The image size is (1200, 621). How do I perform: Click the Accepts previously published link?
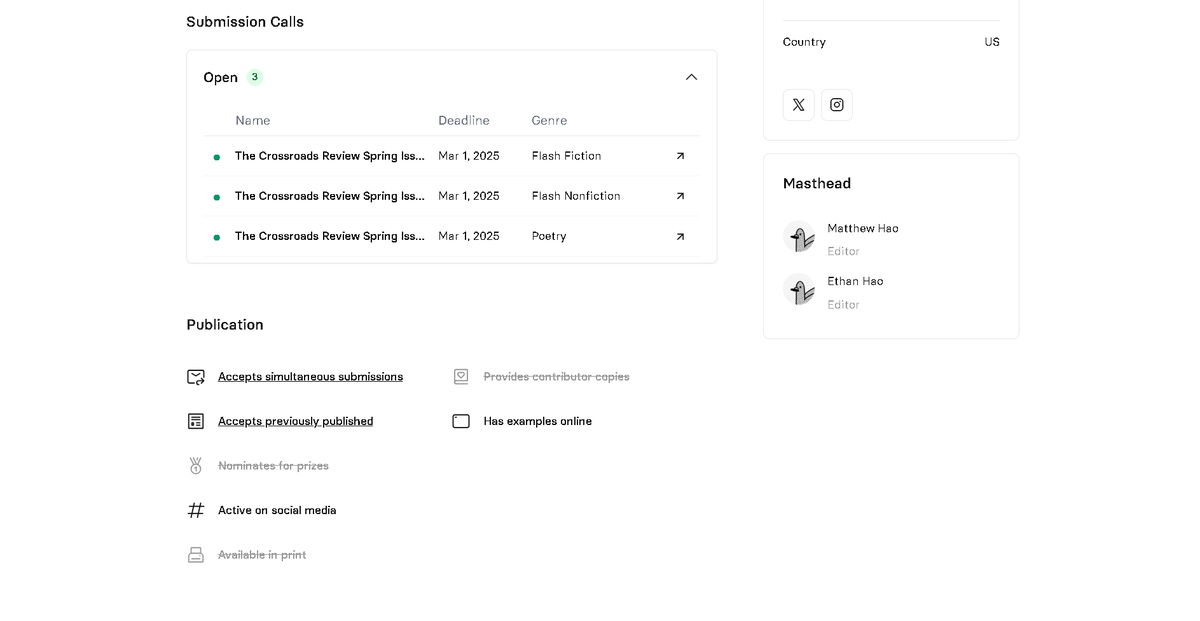tap(295, 421)
